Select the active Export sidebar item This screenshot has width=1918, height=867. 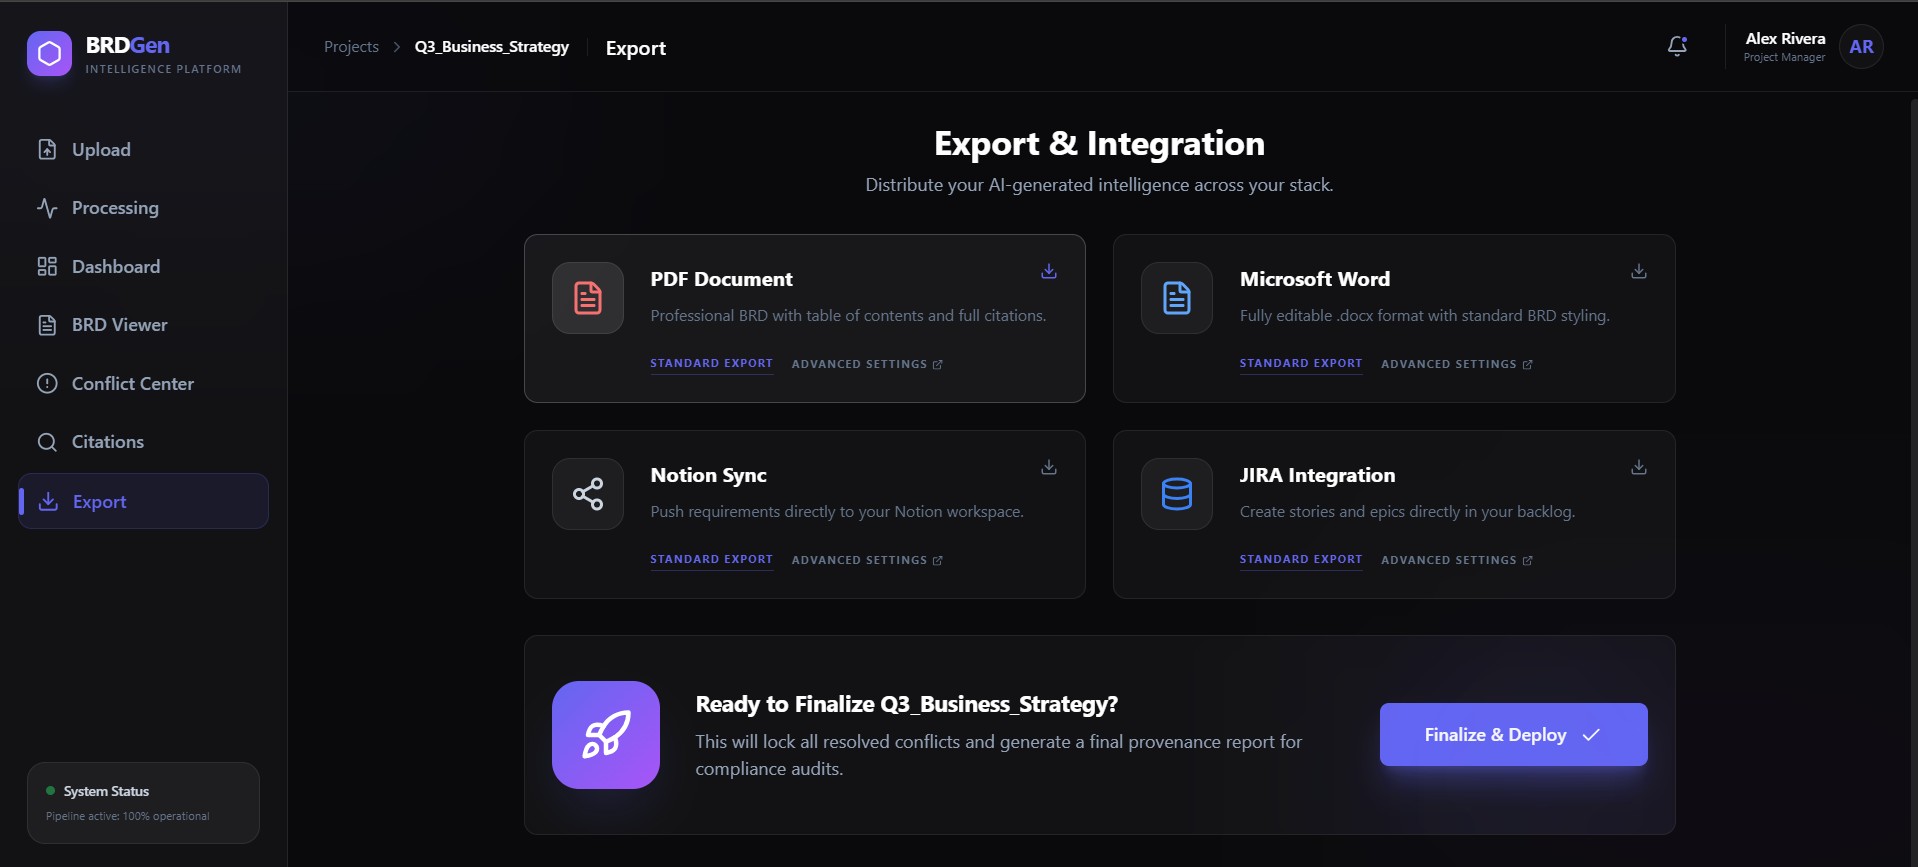coord(143,501)
